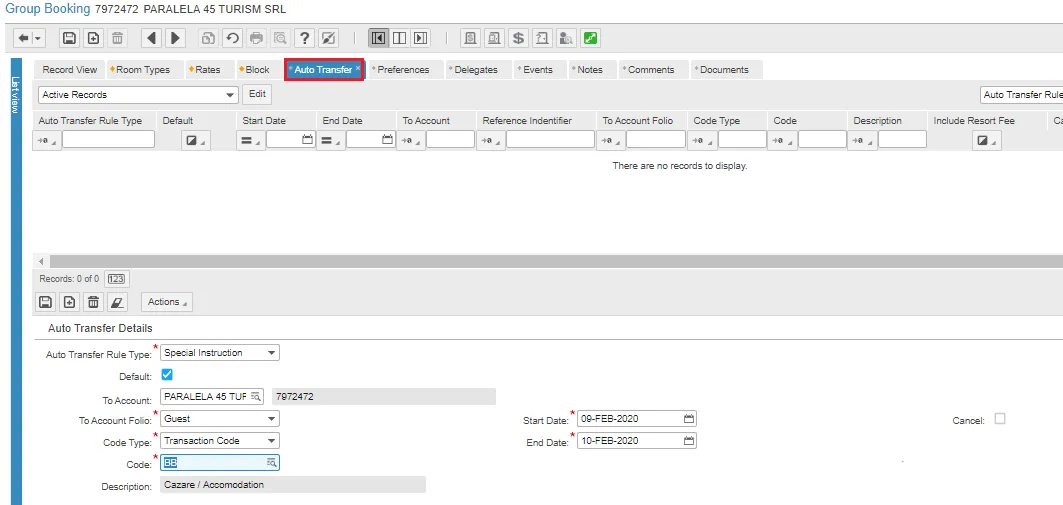Viewport: 1063px width, 505px height.
Task: Click the person search toolbar icon
Action: (566, 38)
